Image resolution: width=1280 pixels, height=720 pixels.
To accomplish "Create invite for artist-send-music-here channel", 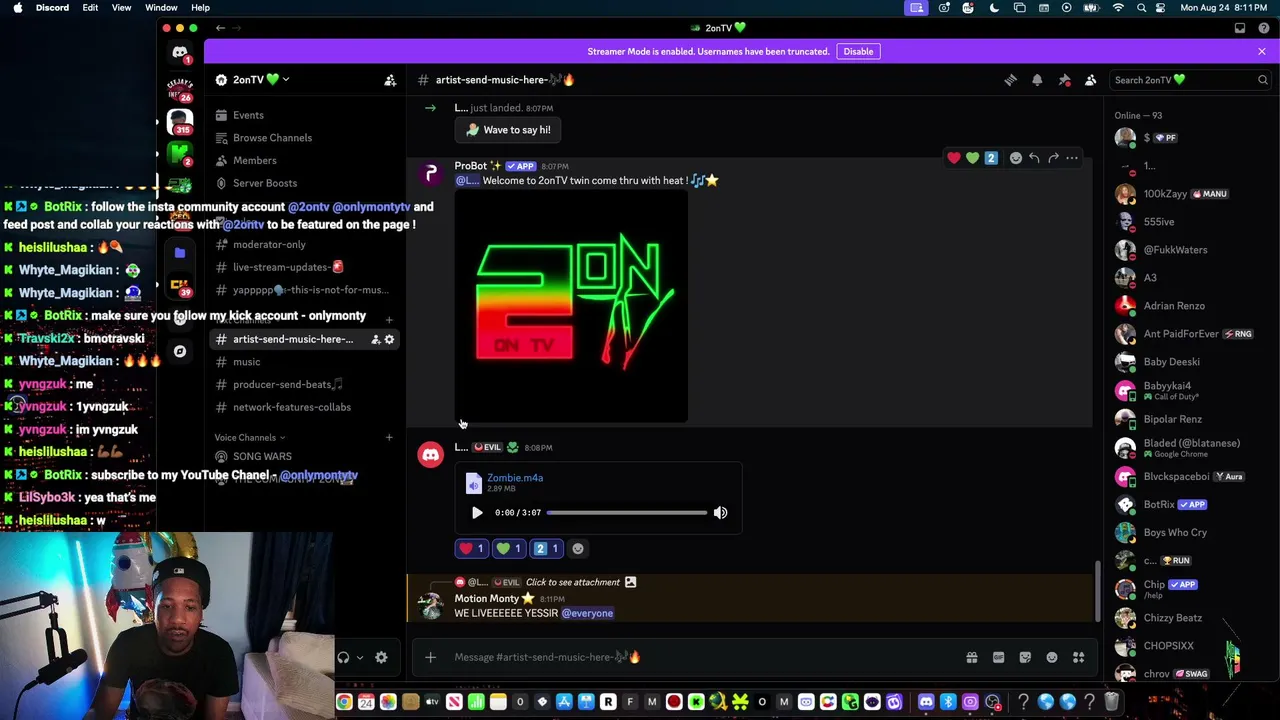I will pyautogui.click(x=376, y=340).
